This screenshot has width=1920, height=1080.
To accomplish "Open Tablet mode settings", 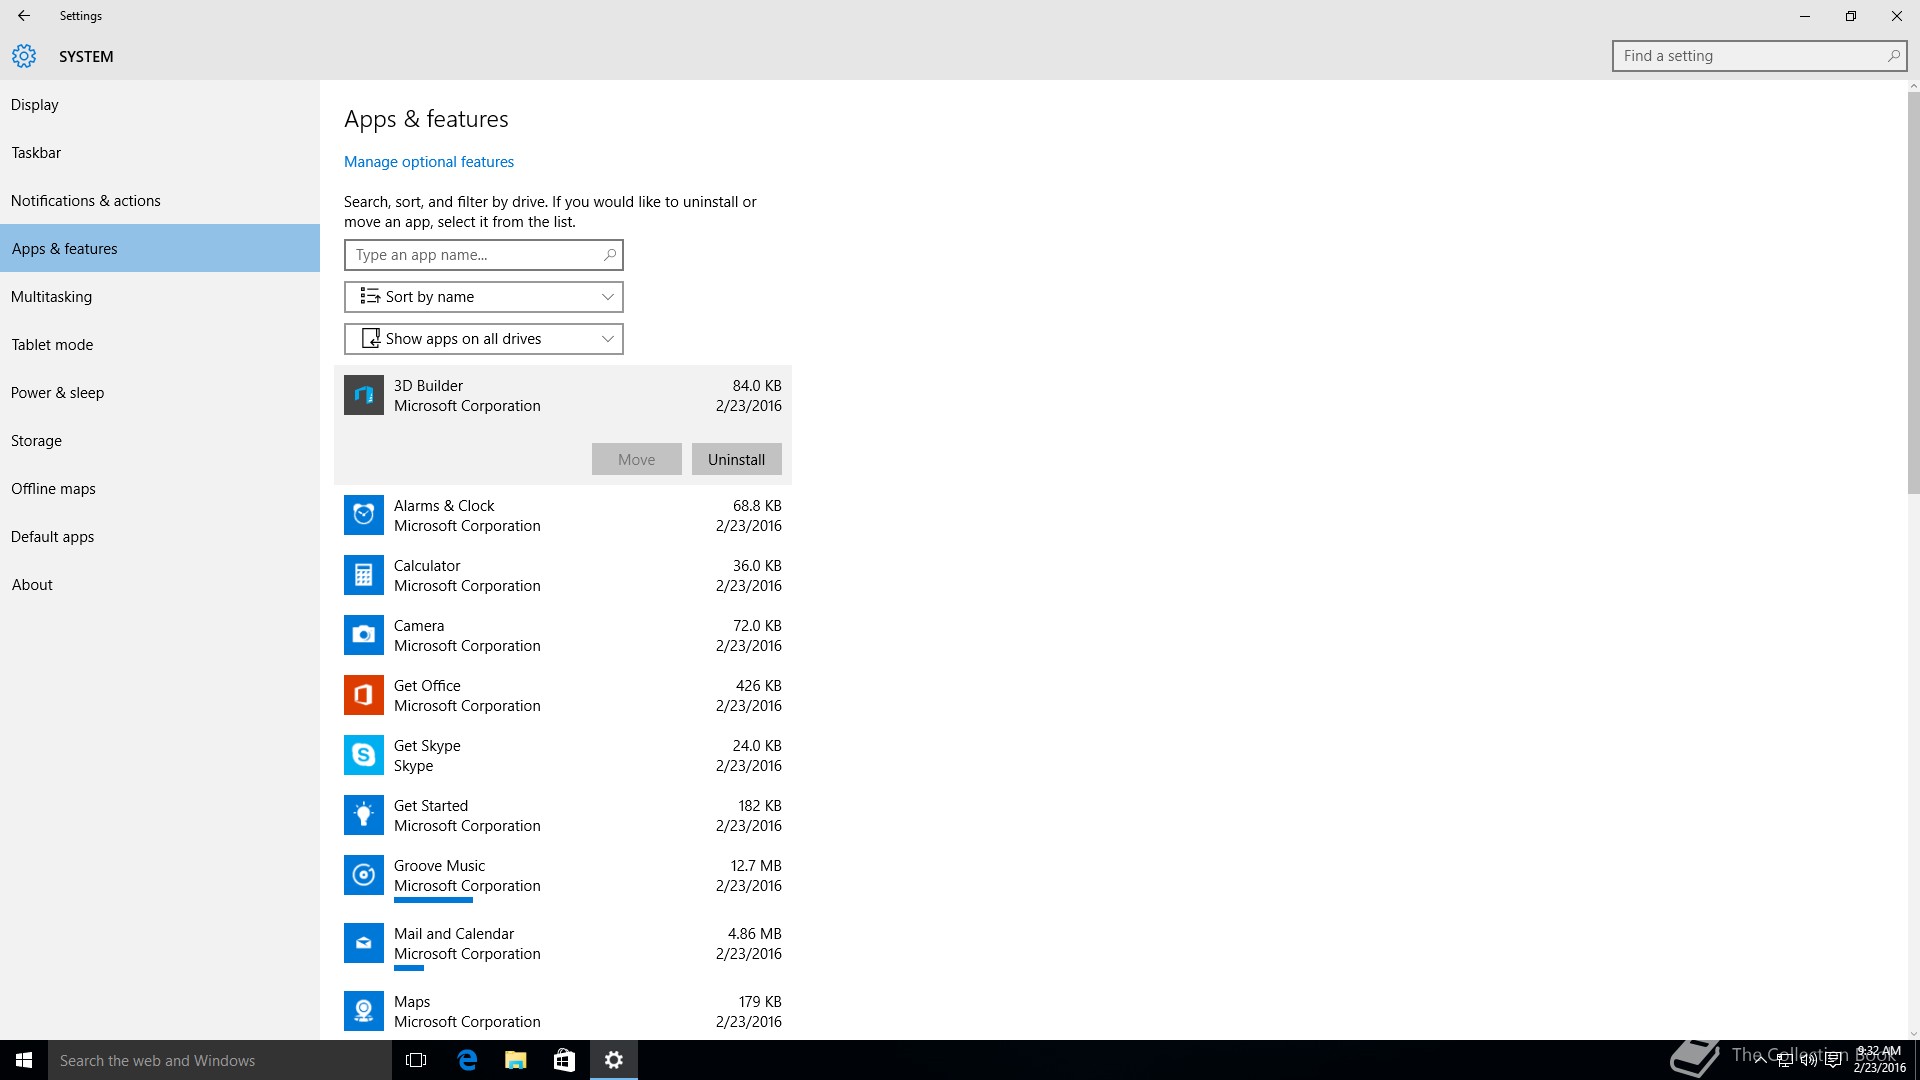I will point(160,345).
